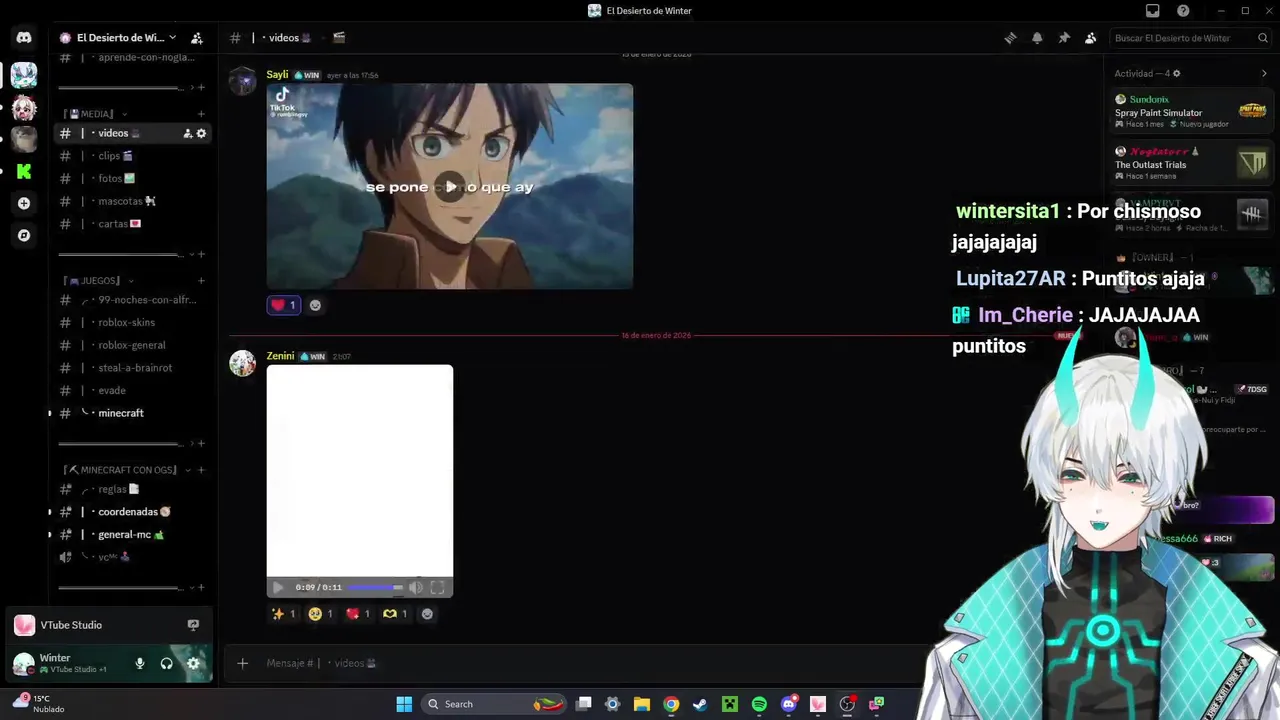Open the Help question mark icon
The height and width of the screenshot is (720, 1280).
(1183, 11)
